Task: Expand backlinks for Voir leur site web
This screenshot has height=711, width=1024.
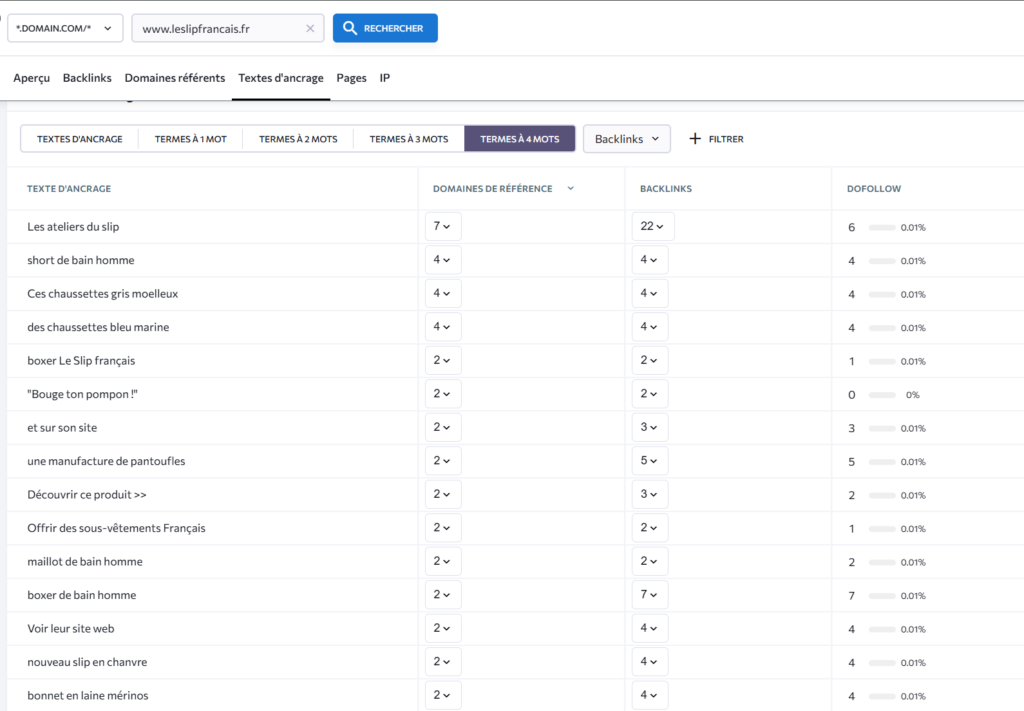Action: 650,628
